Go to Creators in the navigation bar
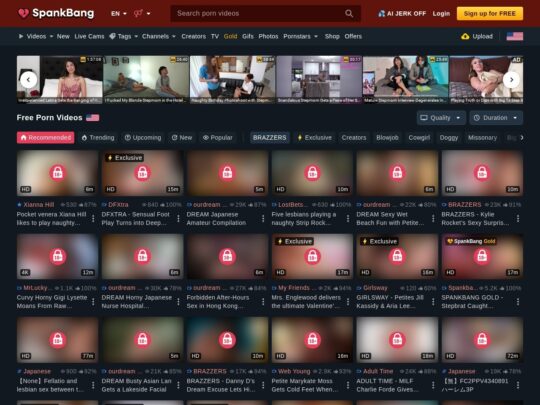540x405 pixels. tap(194, 36)
